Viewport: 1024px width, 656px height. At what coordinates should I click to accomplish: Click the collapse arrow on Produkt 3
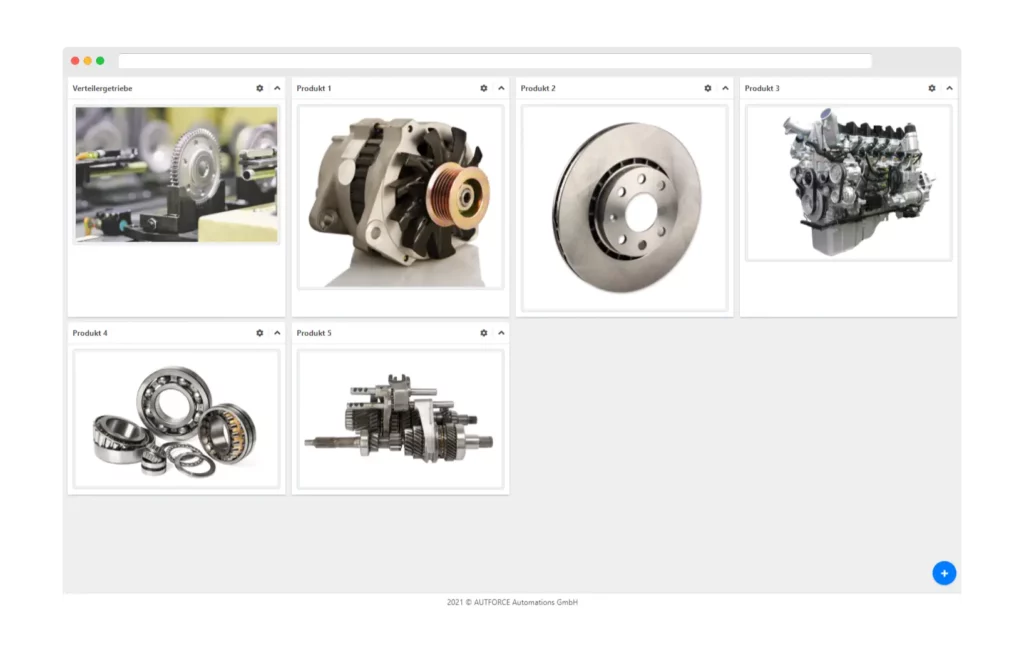pyautogui.click(x=948, y=88)
